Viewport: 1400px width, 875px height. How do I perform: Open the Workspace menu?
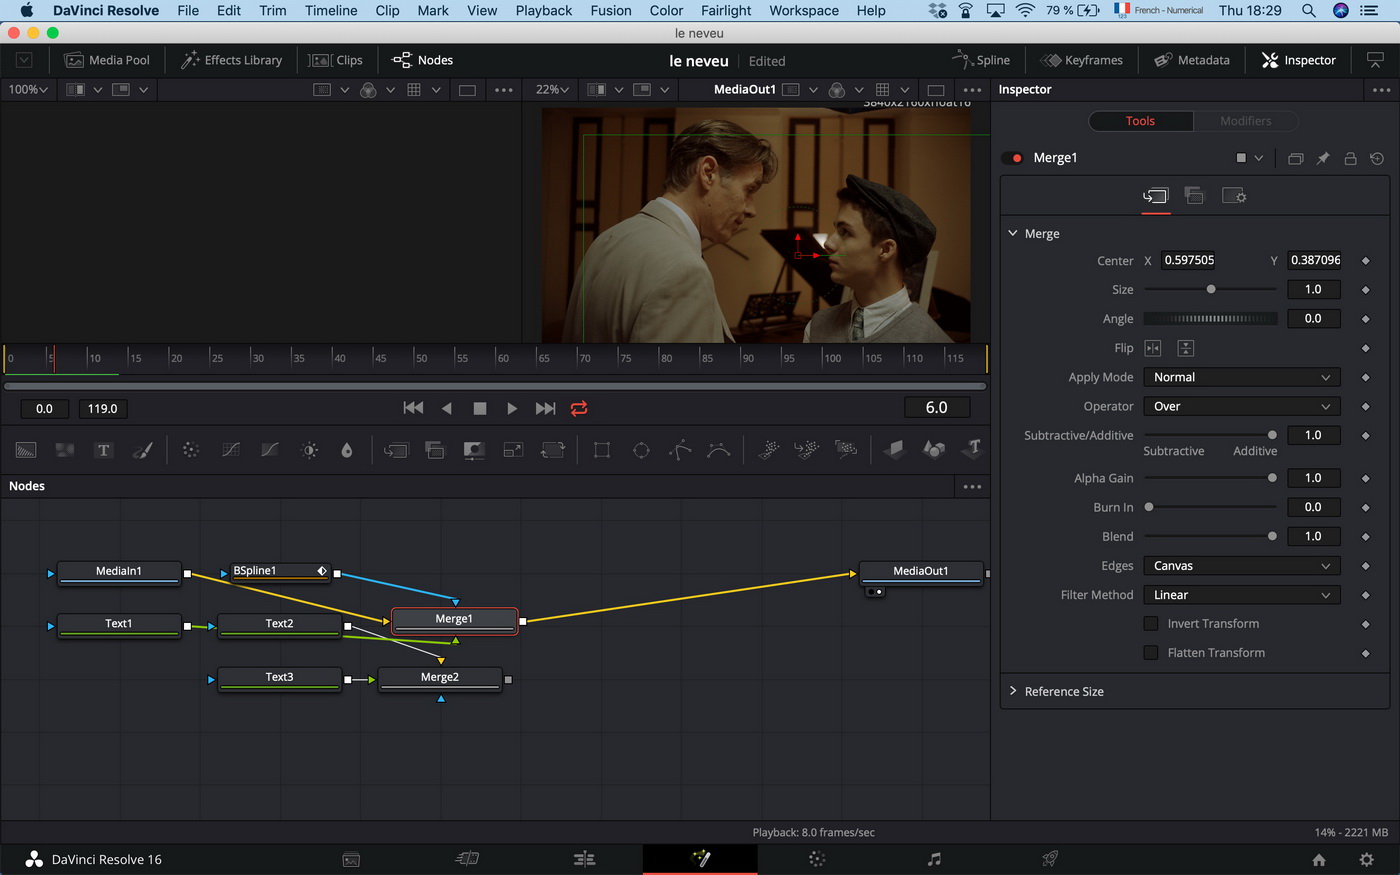(x=804, y=10)
